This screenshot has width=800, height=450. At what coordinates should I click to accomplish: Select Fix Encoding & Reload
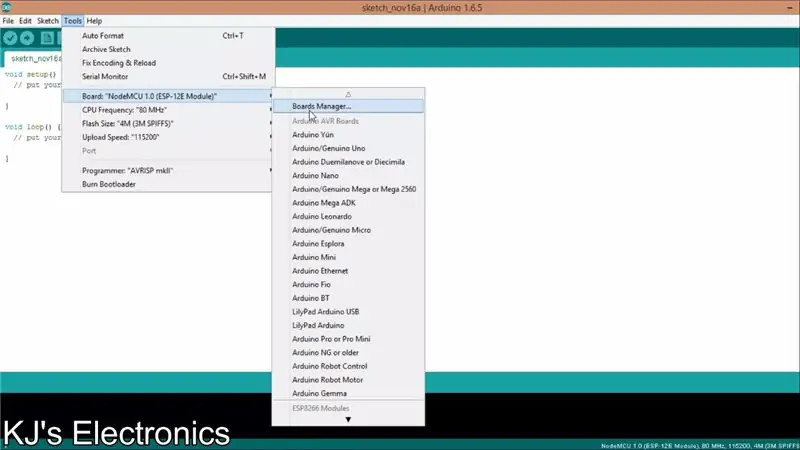point(168,63)
